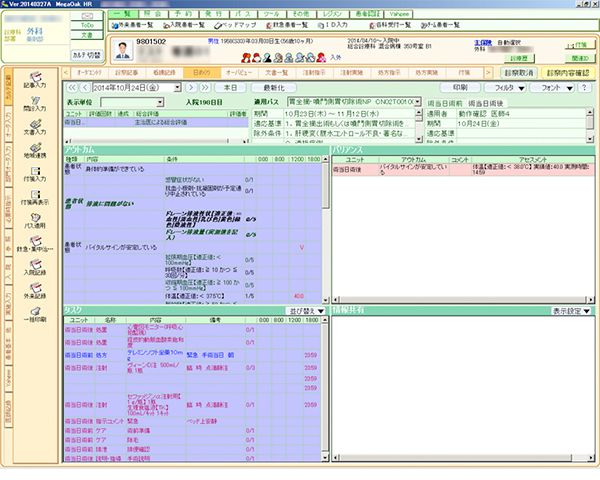Viewport: 600px width, 480px height.
Task: Open the 一括印刷 sidebar icon
Action: tap(33, 313)
